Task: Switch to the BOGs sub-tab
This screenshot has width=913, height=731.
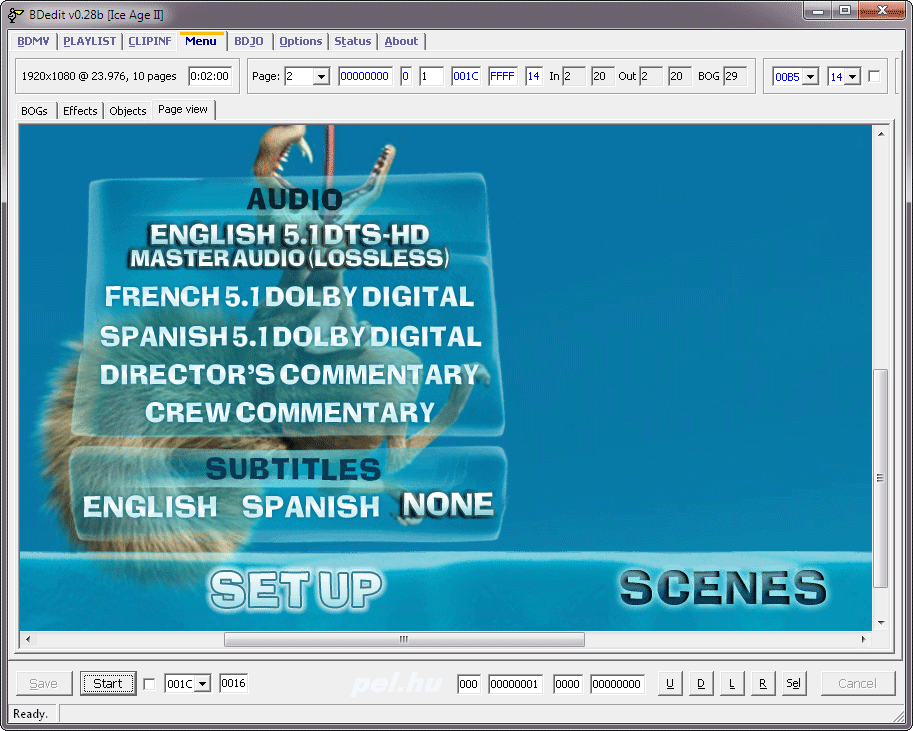Action: pyautogui.click(x=34, y=111)
